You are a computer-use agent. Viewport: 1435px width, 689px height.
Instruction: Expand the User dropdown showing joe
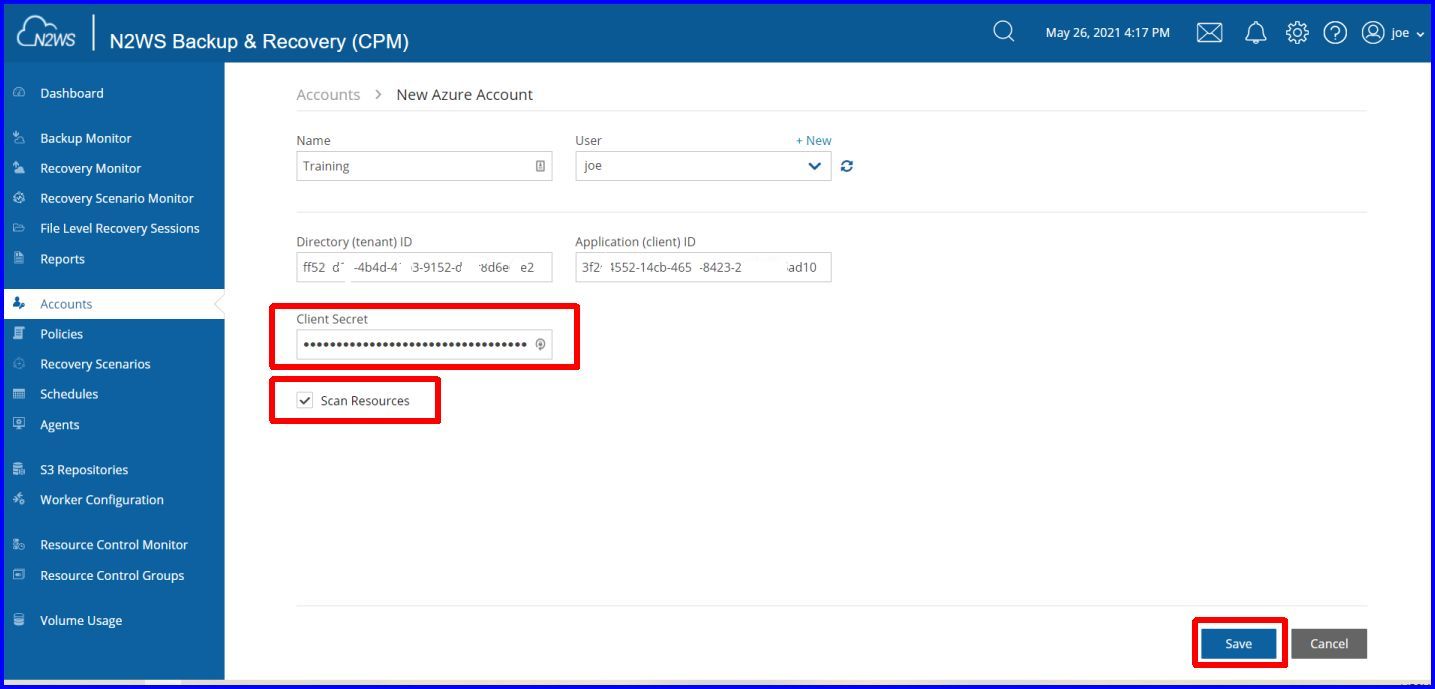point(703,166)
